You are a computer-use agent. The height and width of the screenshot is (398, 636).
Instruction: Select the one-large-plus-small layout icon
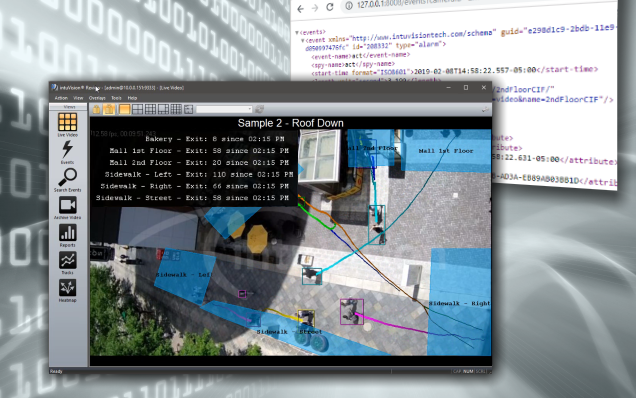[x=163, y=109]
